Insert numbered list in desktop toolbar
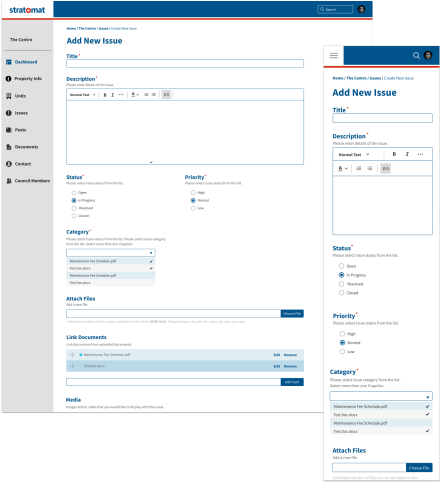Image resolution: width=440 pixels, height=482 pixels. (154, 95)
